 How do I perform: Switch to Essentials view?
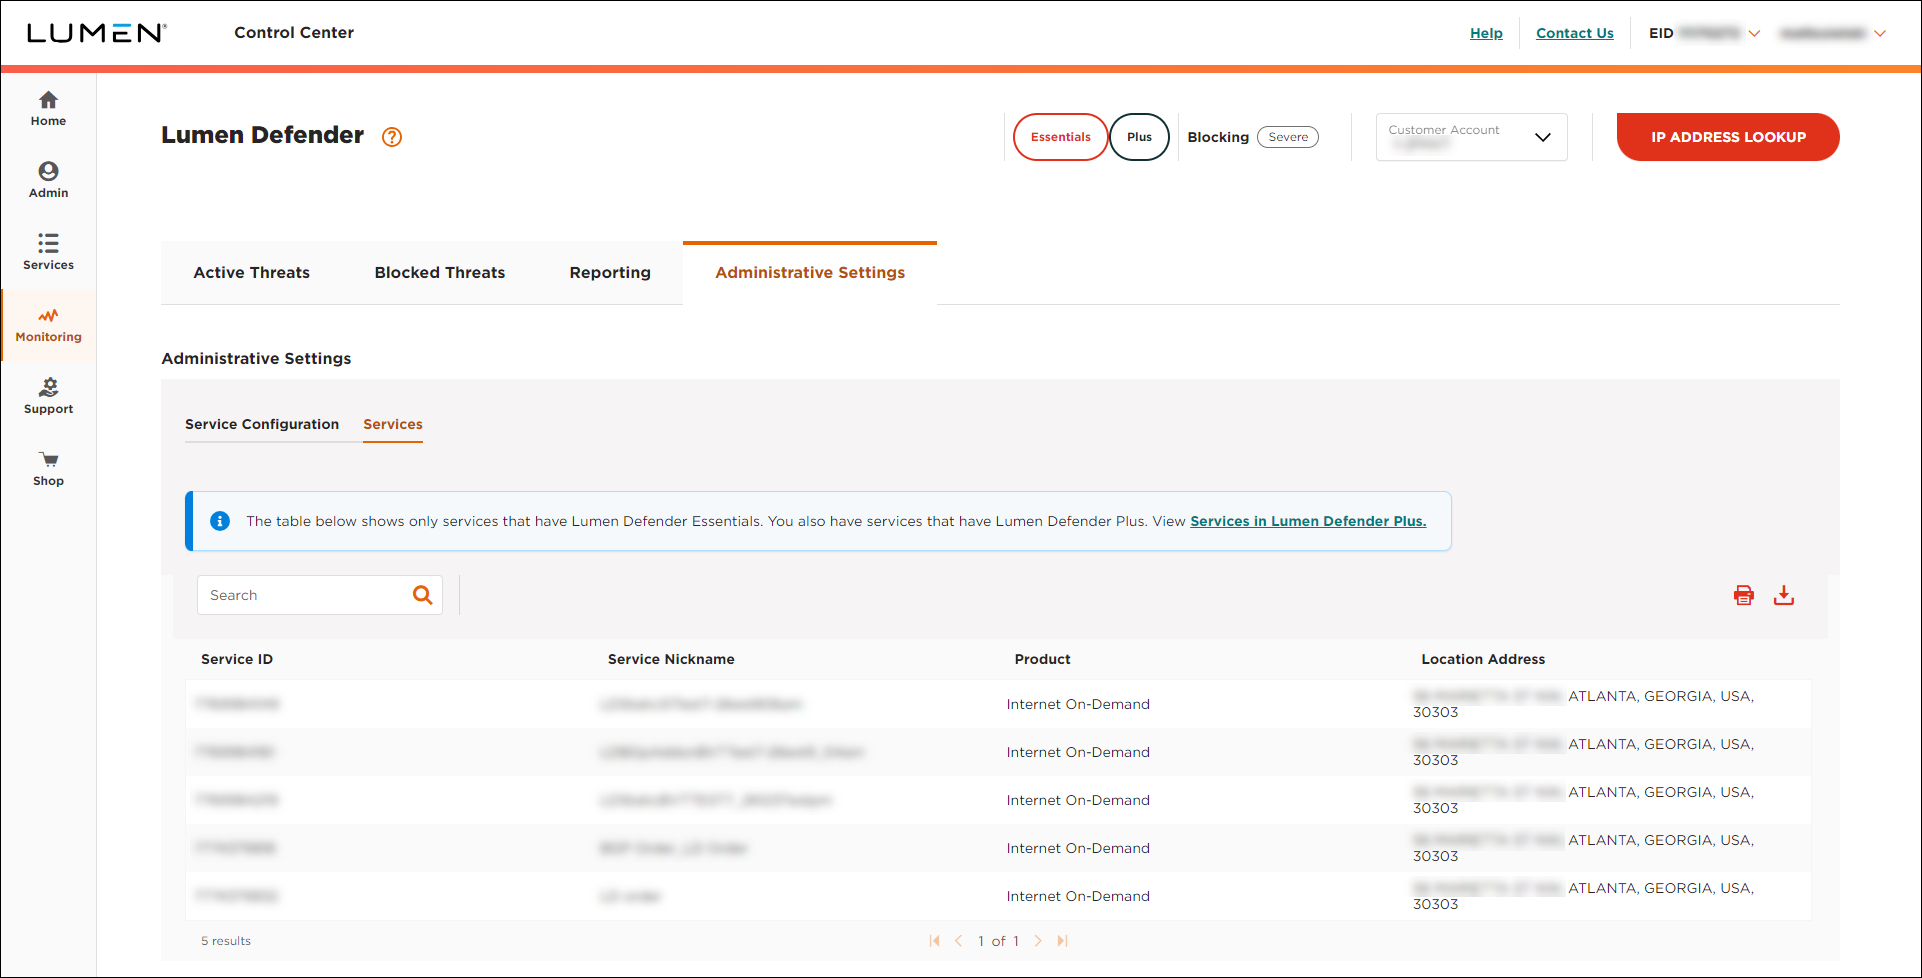(x=1061, y=137)
